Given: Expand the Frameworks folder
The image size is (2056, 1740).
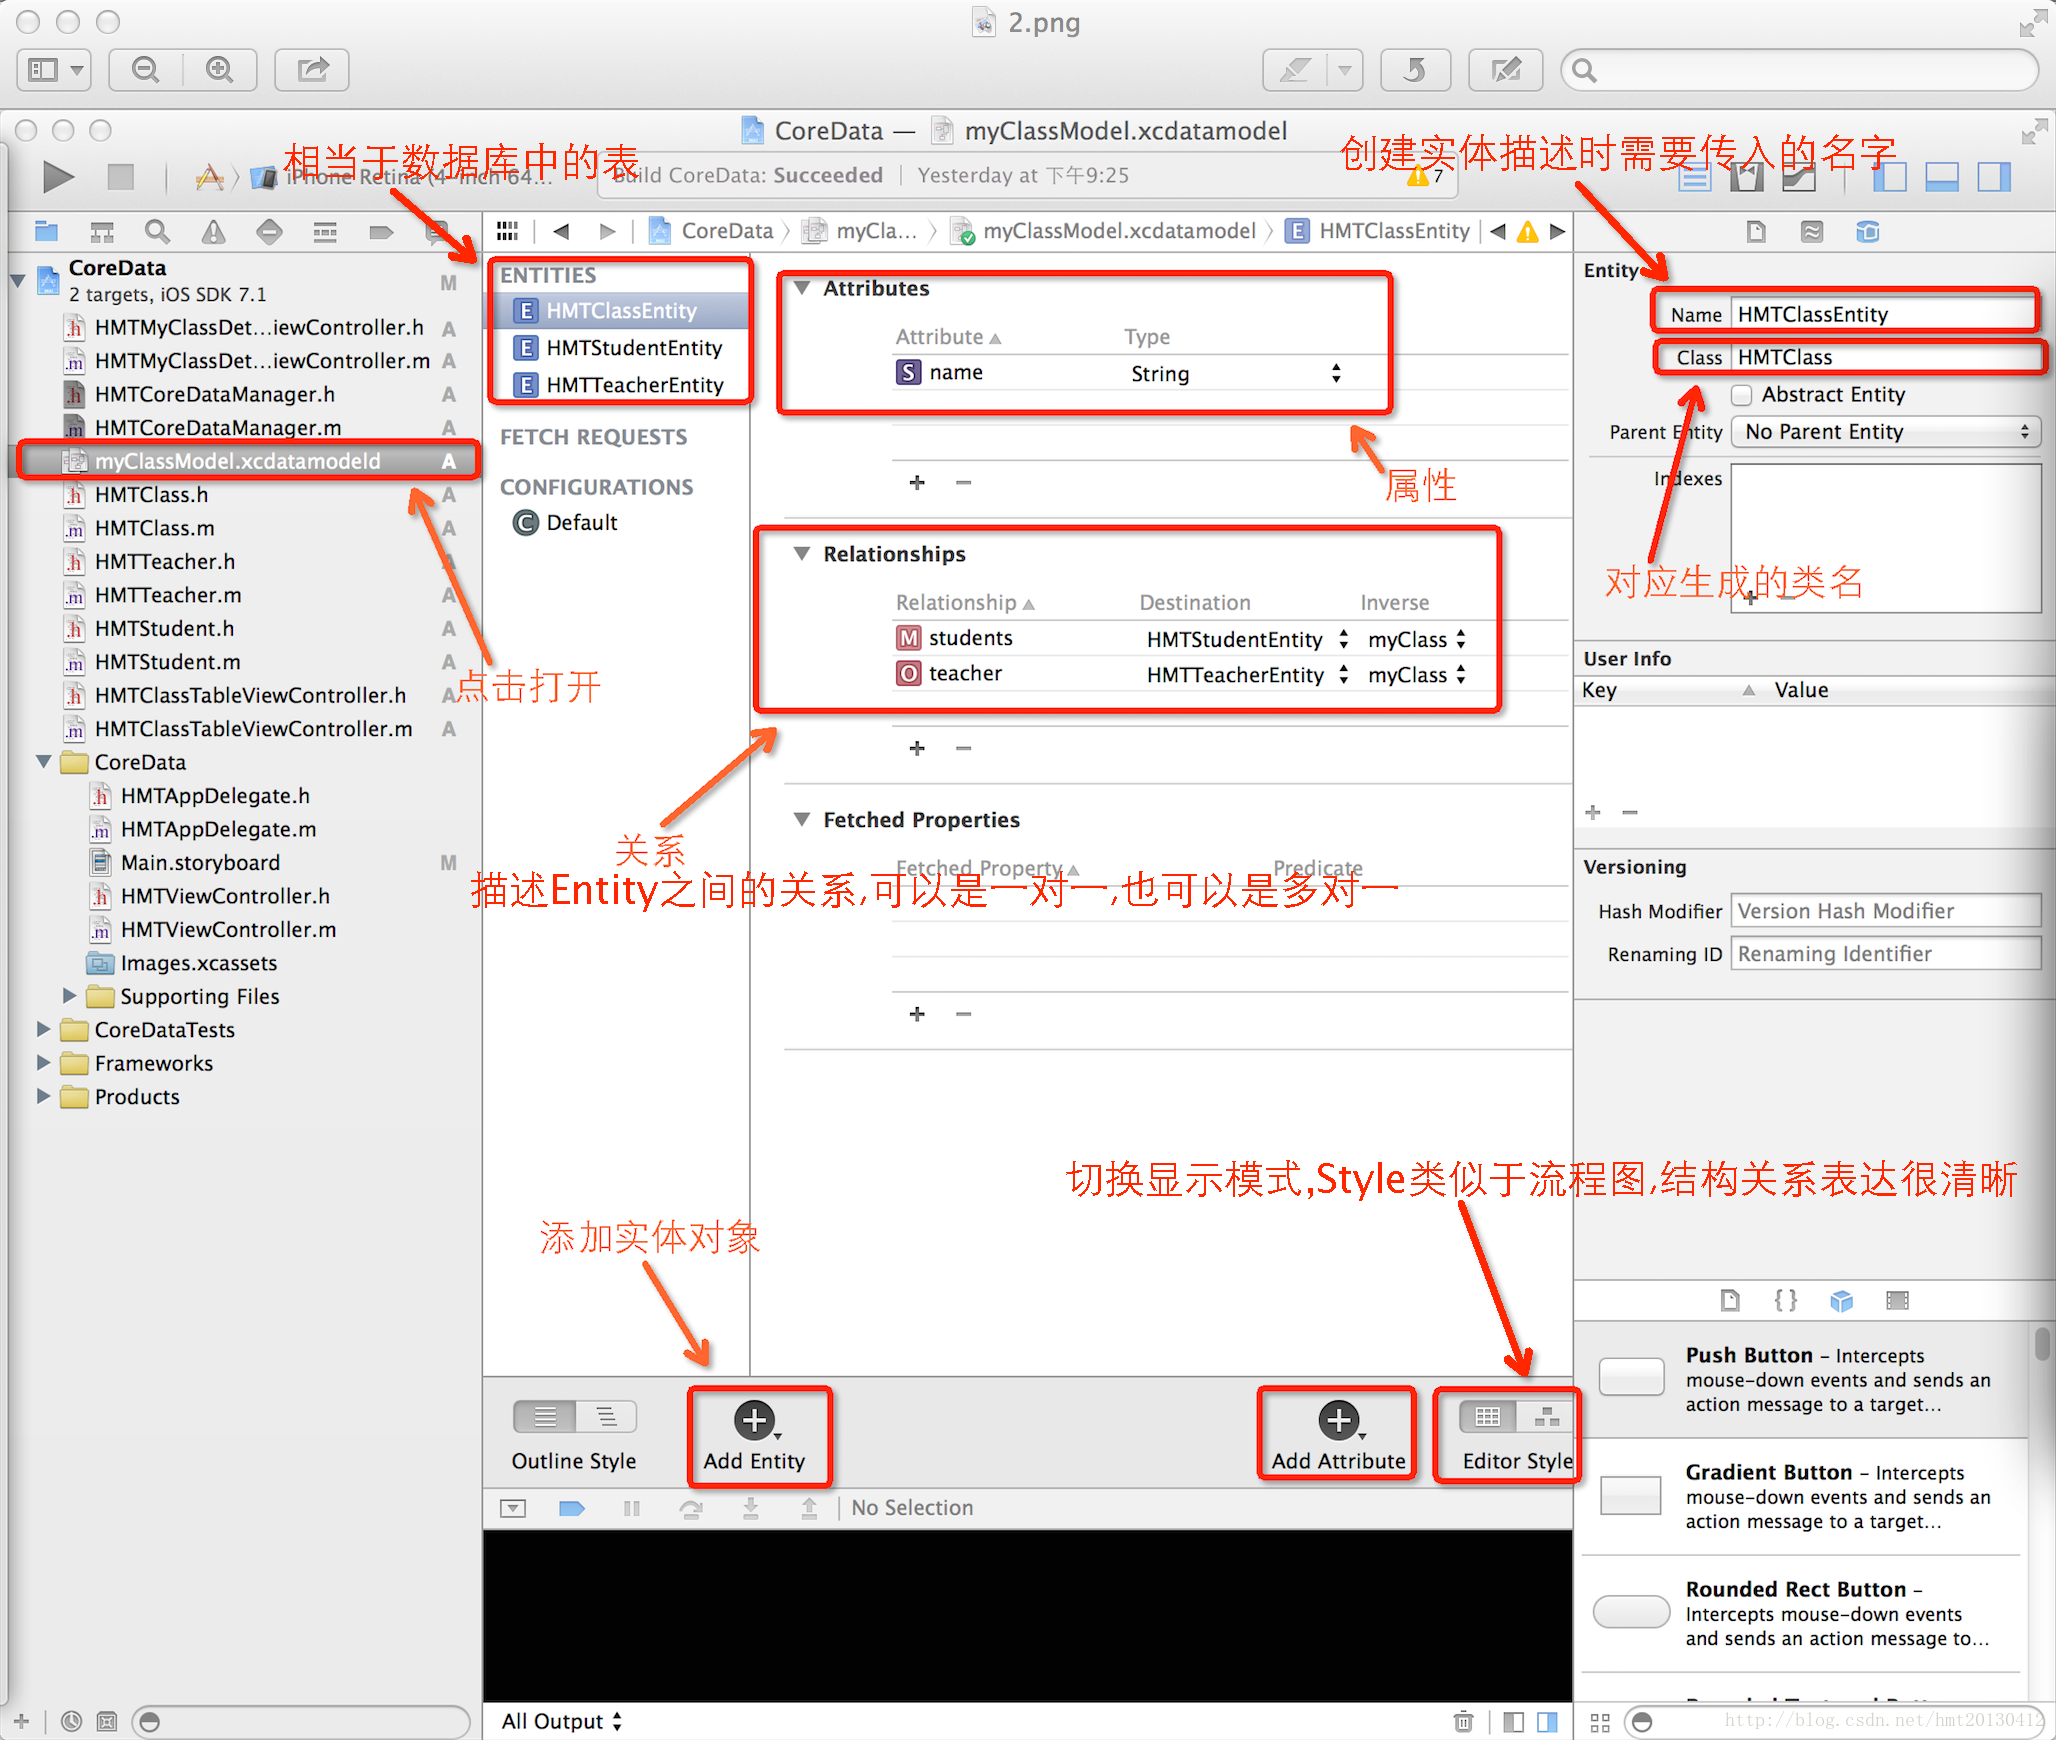Looking at the screenshot, I should 44,1063.
